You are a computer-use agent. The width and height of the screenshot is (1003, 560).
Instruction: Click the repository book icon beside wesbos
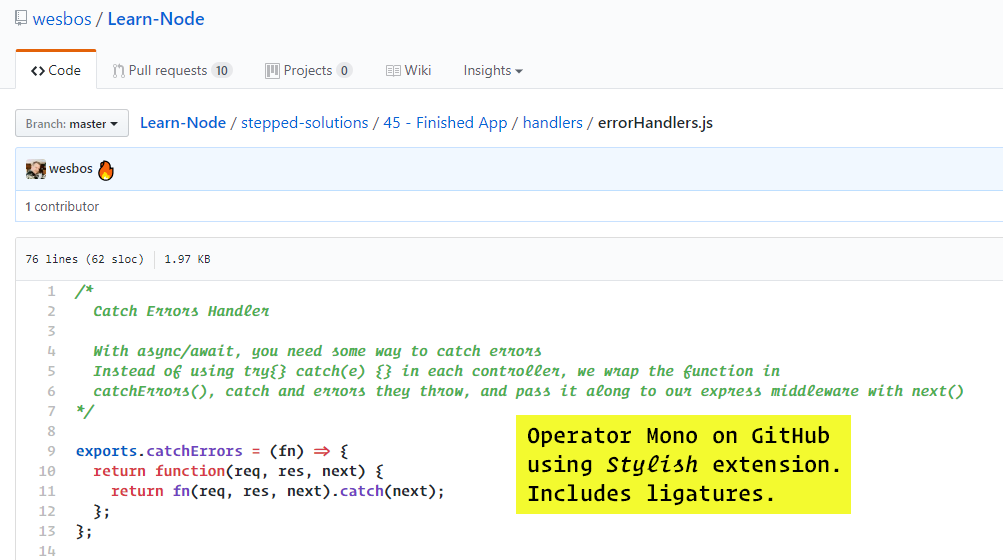(x=21, y=18)
